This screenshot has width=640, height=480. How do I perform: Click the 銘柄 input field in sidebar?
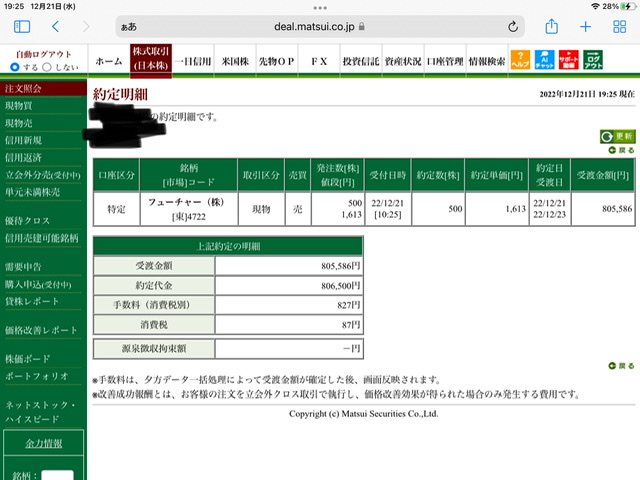58,476
